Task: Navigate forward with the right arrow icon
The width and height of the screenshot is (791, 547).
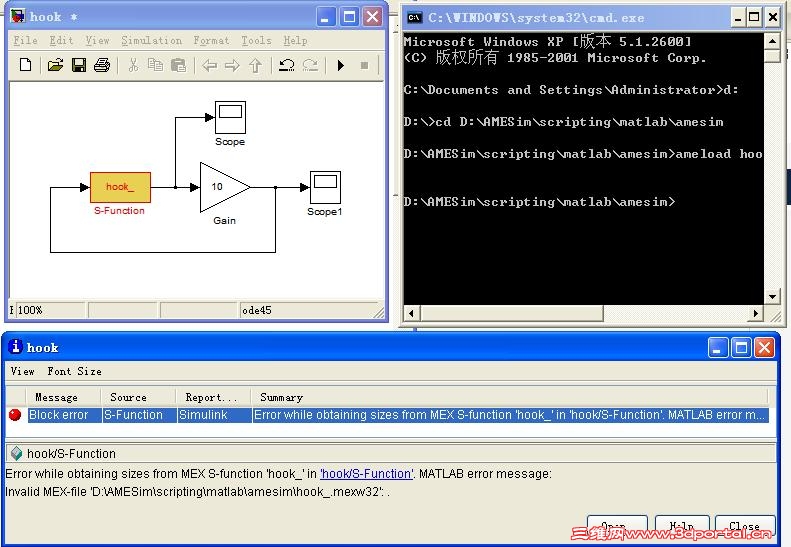Action: tap(232, 65)
